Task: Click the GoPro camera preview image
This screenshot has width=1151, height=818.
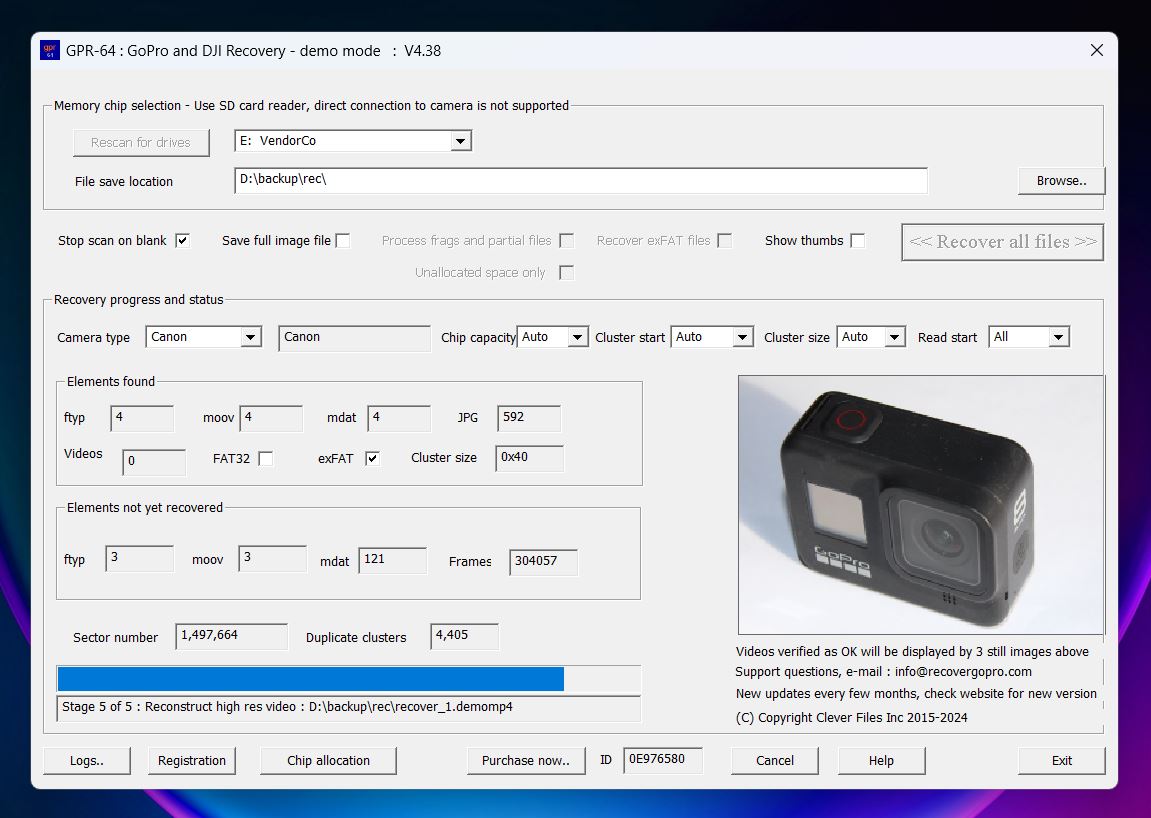Action: coord(921,505)
